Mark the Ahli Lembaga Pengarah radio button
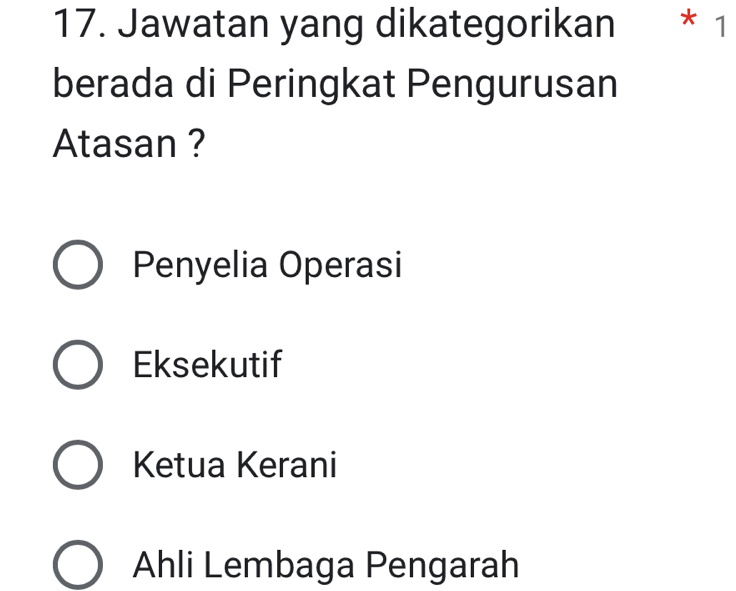 [x=76, y=565]
